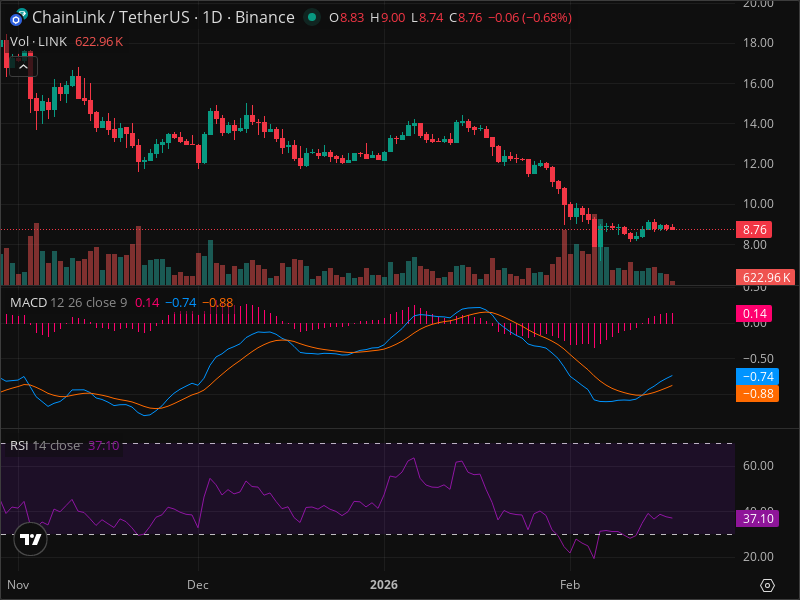Click the 16.00 price scale label
Image resolution: width=800 pixels, height=600 pixels.
(x=758, y=84)
